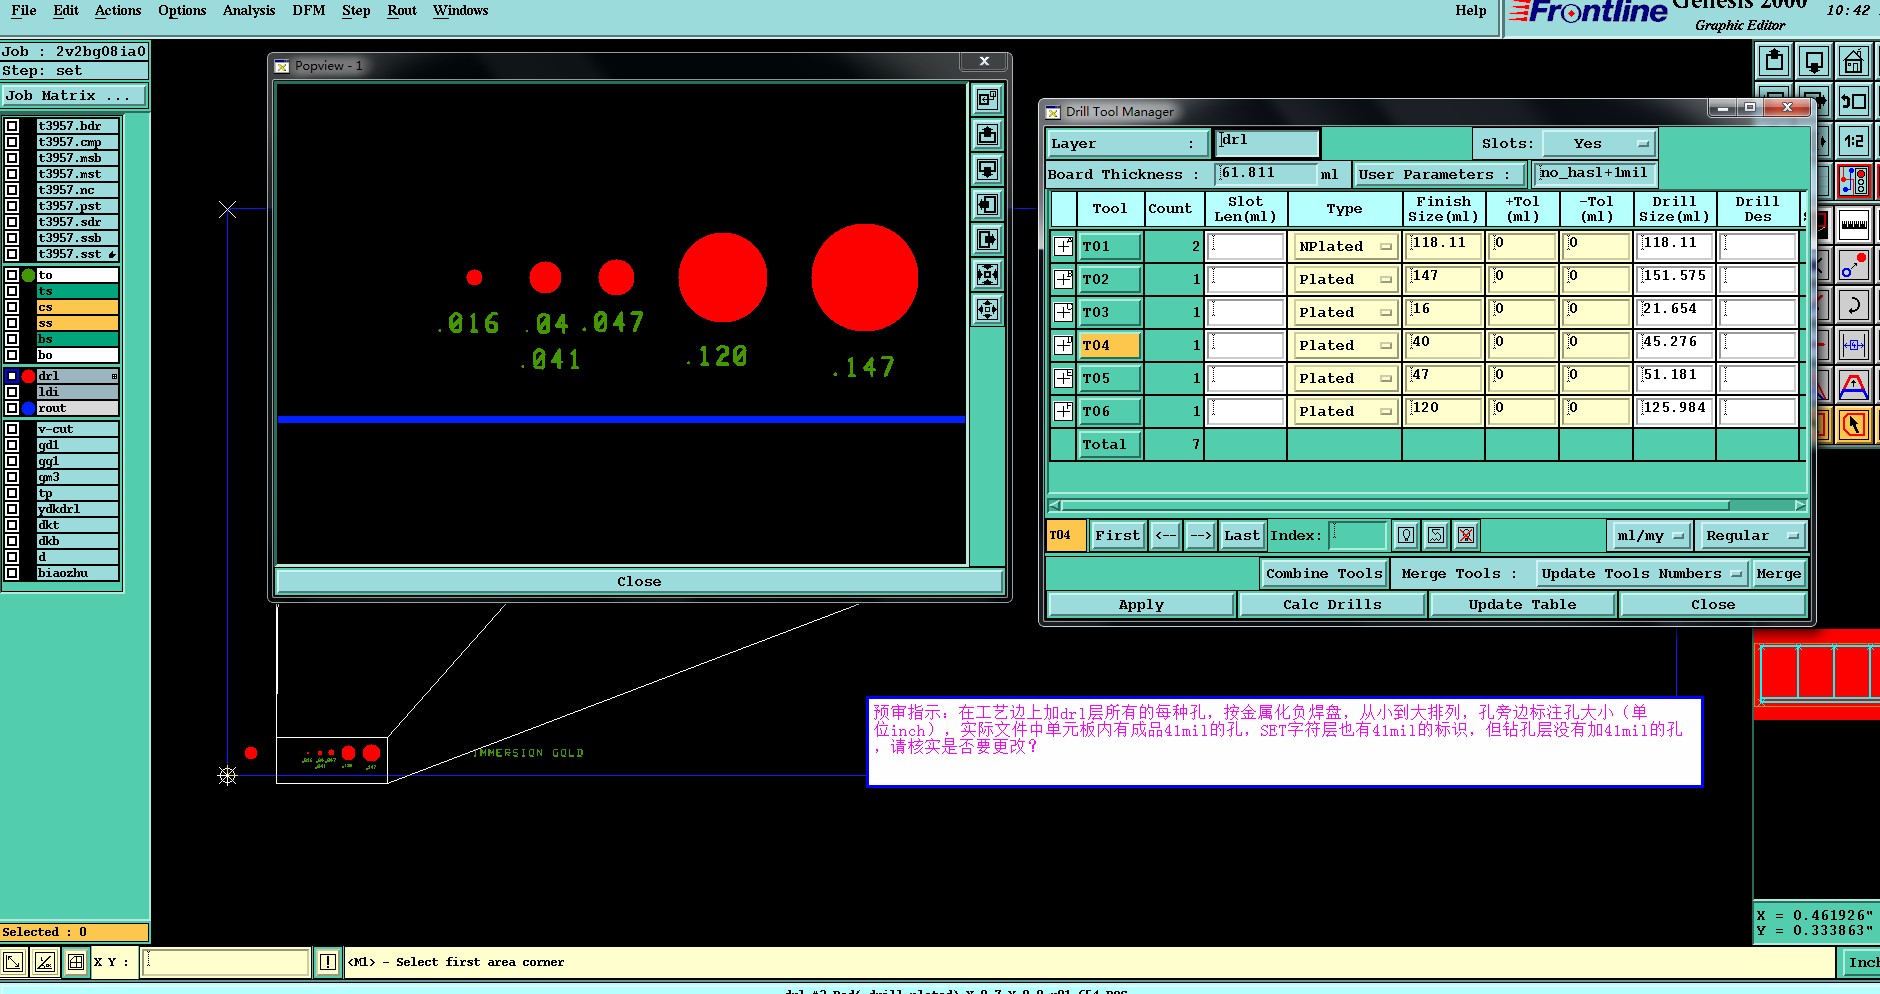The width and height of the screenshot is (1880, 994).
Task: Click the zoom-in converging arrows icon in Popview
Action: click(x=987, y=275)
